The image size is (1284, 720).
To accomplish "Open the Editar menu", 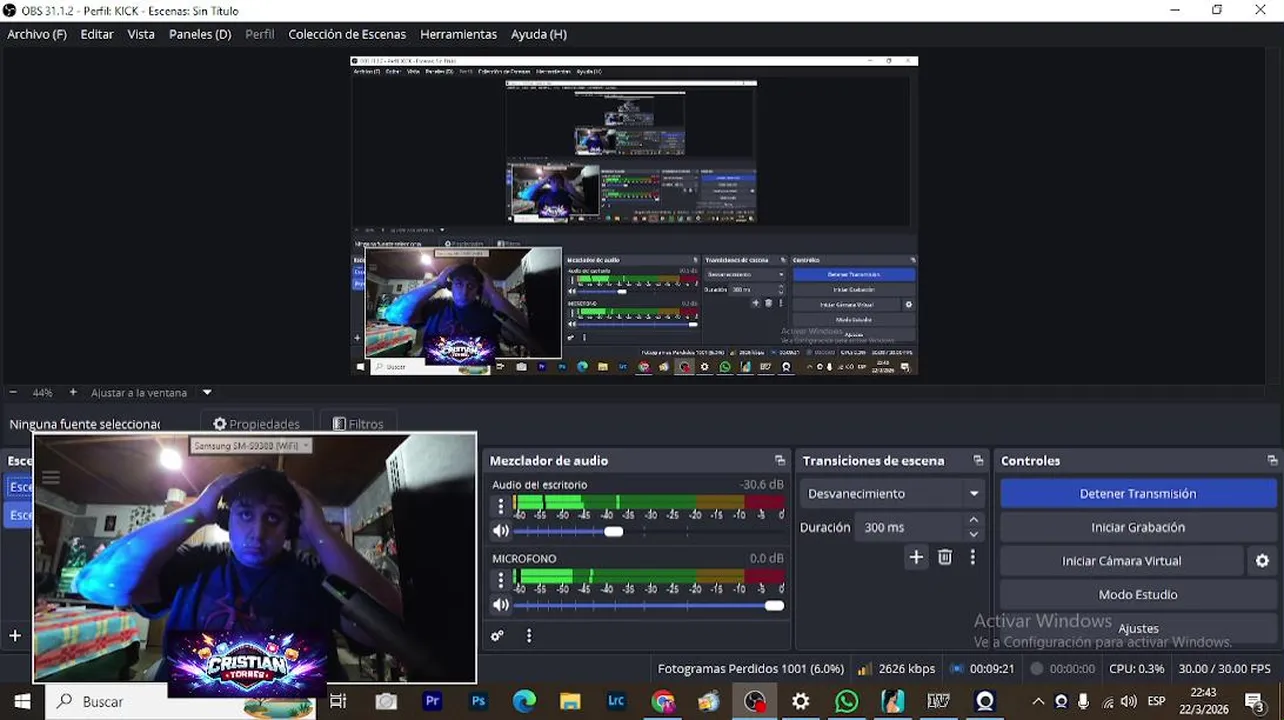I will (97, 34).
